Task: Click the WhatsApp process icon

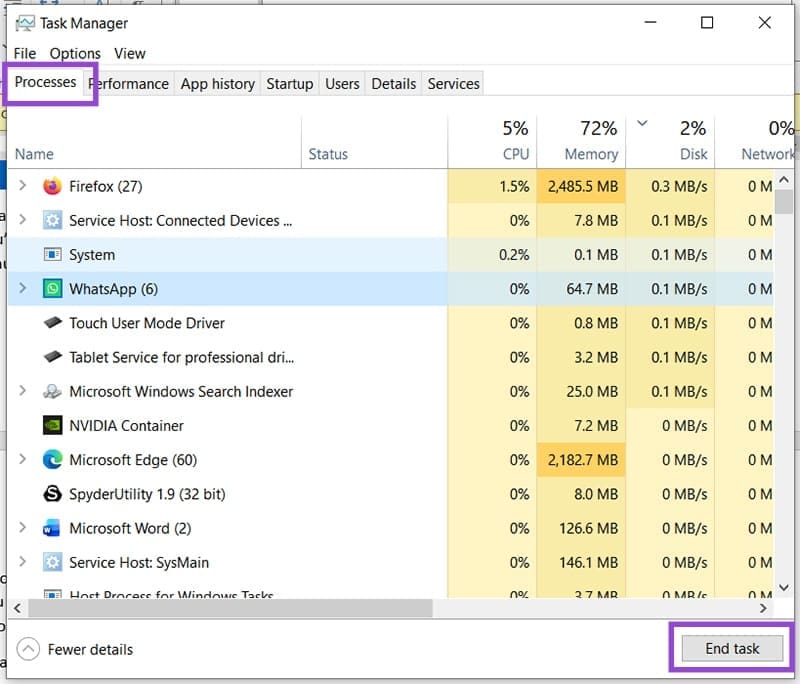Action: pos(52,288)
